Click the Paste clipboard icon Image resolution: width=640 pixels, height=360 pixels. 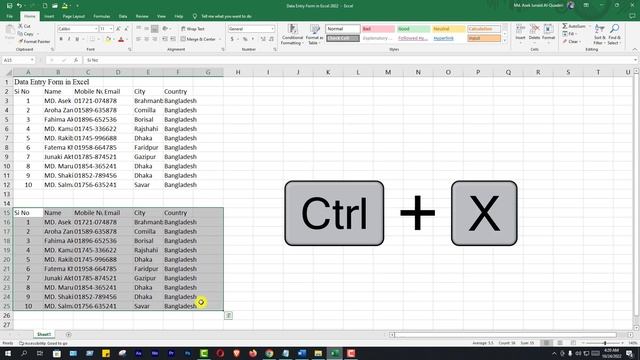9,31
